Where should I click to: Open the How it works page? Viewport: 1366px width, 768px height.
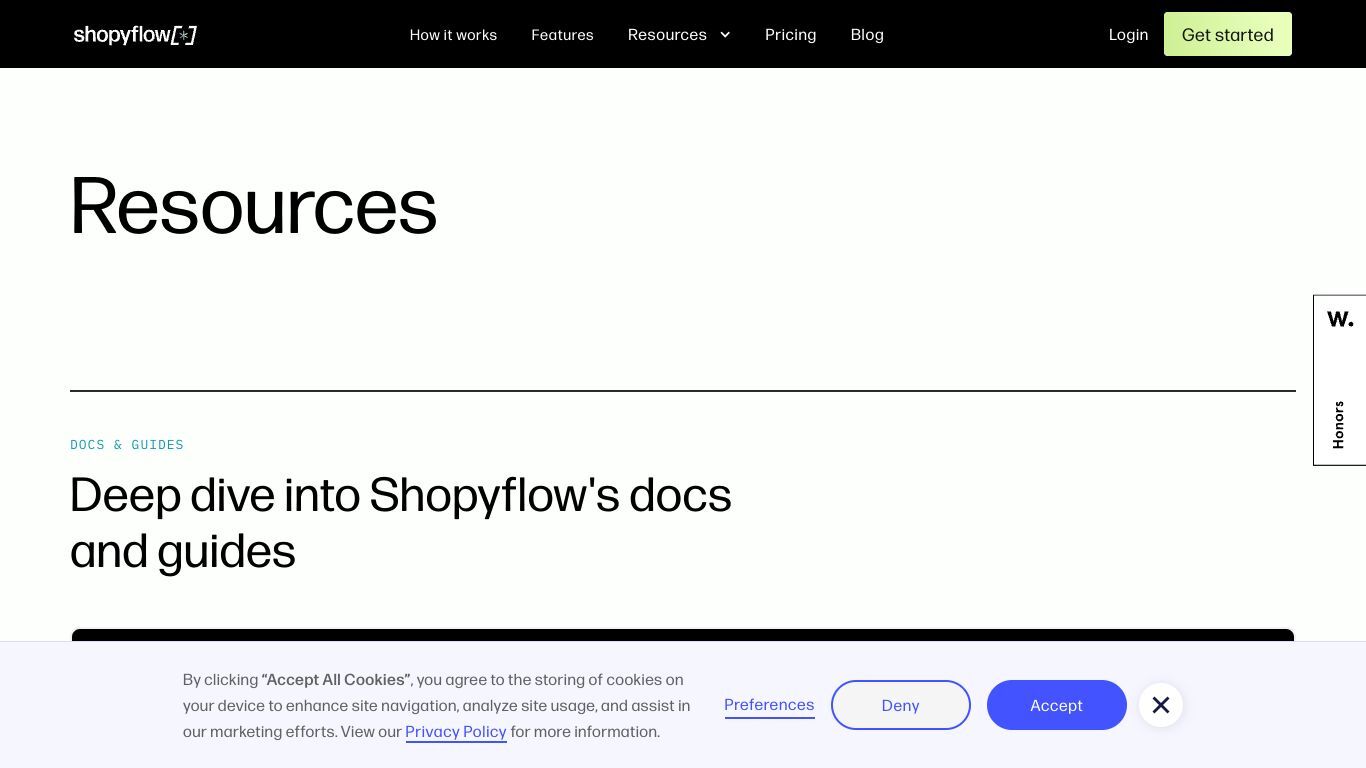coord(453,35)
